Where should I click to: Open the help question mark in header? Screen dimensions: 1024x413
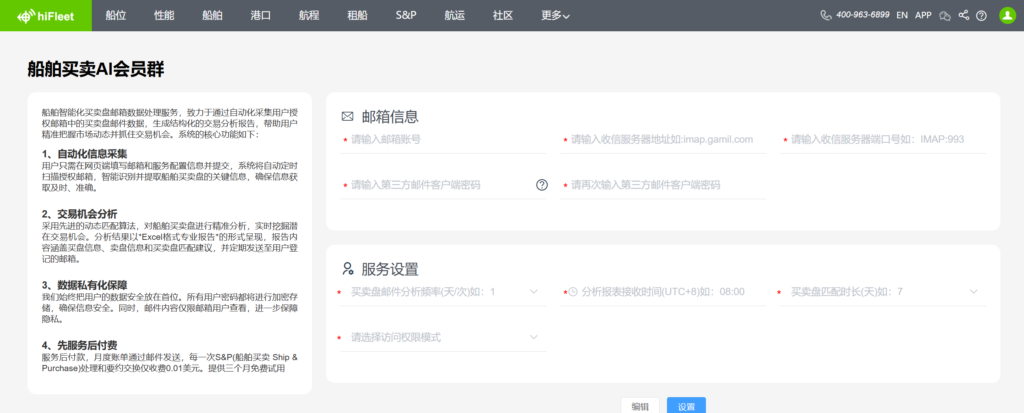click(981, 15)
